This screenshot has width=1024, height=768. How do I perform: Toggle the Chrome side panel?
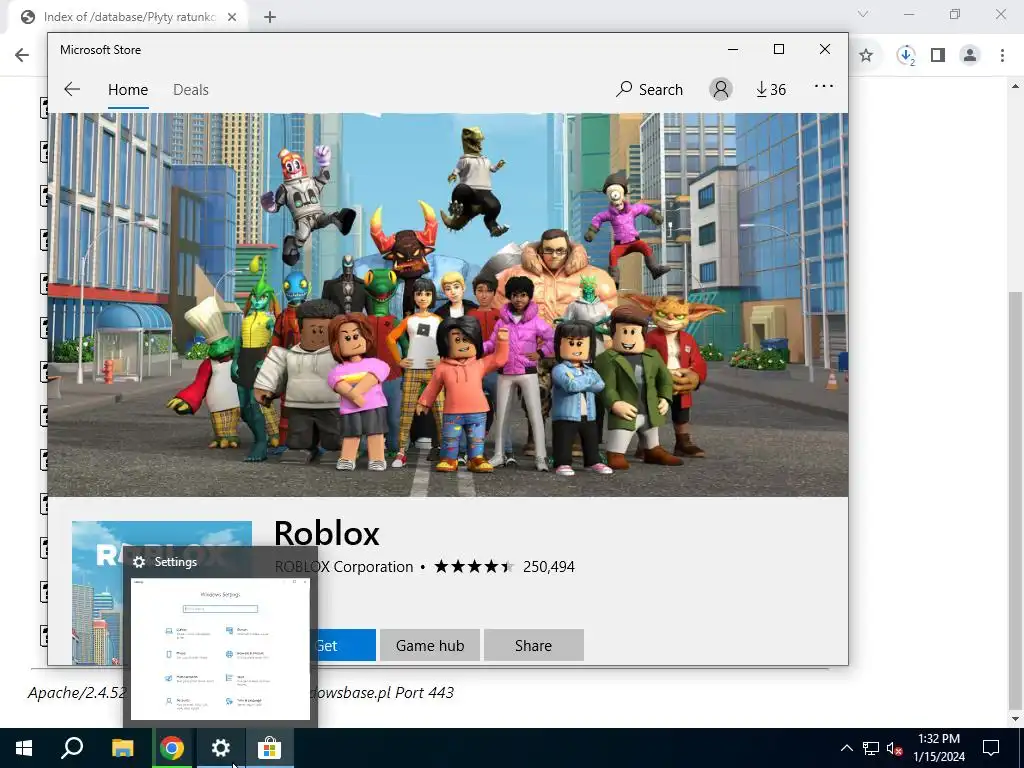[x=938, y=56]
